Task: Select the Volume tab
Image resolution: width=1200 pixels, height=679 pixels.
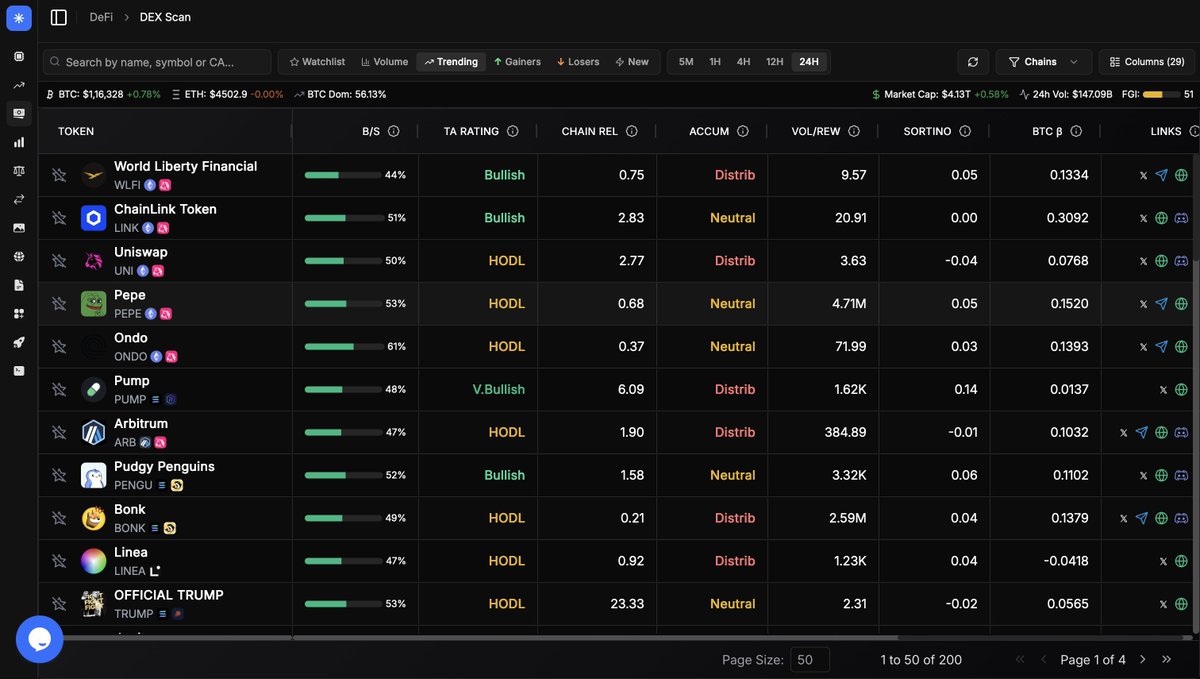Action: pos(385,62)
